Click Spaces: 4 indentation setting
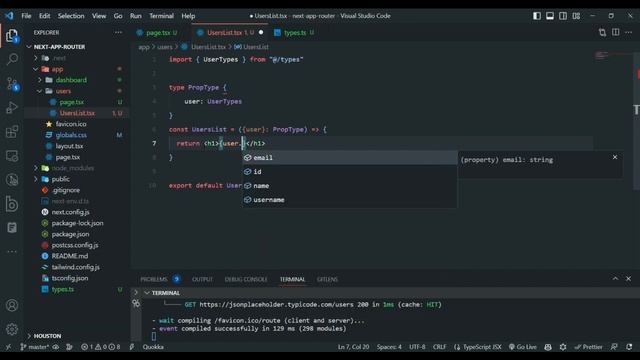This screenshot has width=640, height=360. [389, 347]
